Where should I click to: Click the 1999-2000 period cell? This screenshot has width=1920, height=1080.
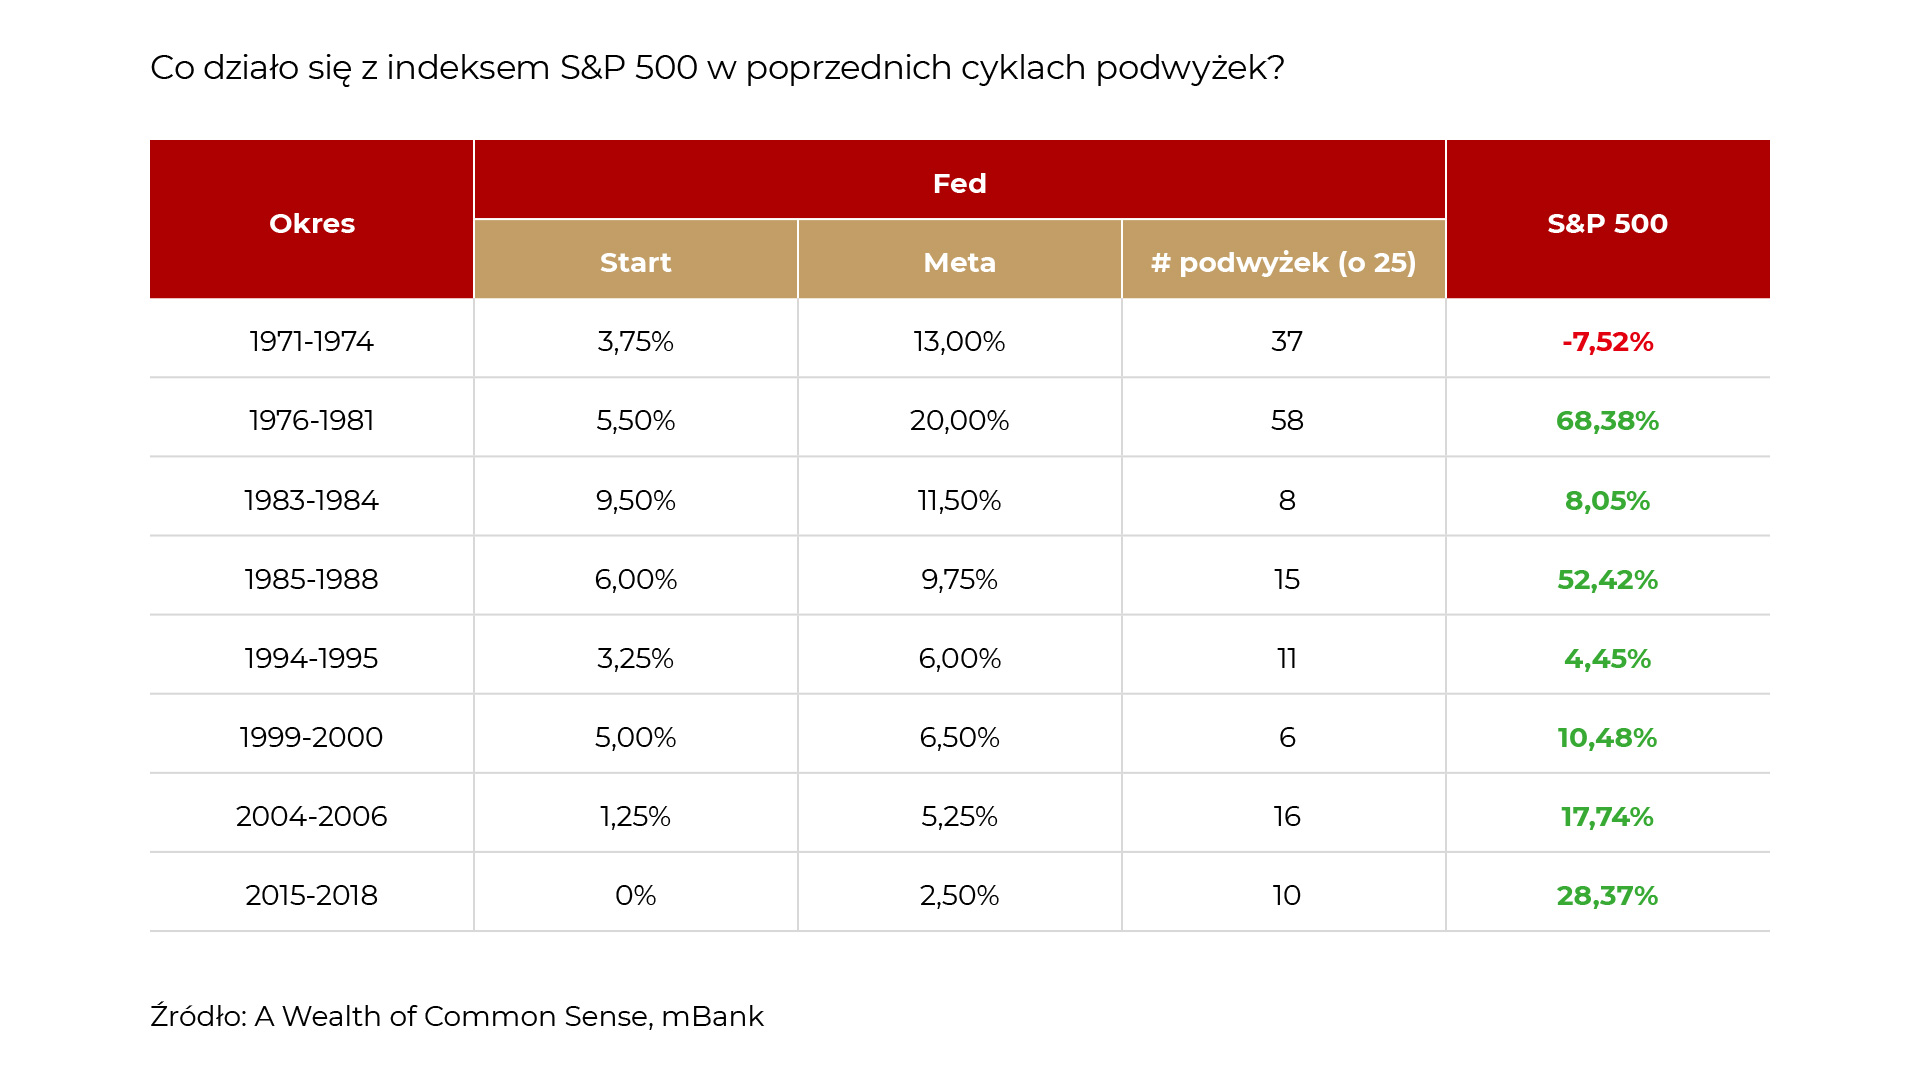click(x=311, y=737)
